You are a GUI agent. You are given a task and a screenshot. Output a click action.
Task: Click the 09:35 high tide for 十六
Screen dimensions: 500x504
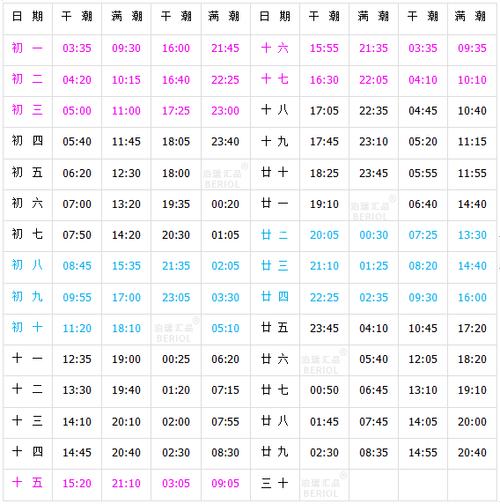[x=472, y=49]
